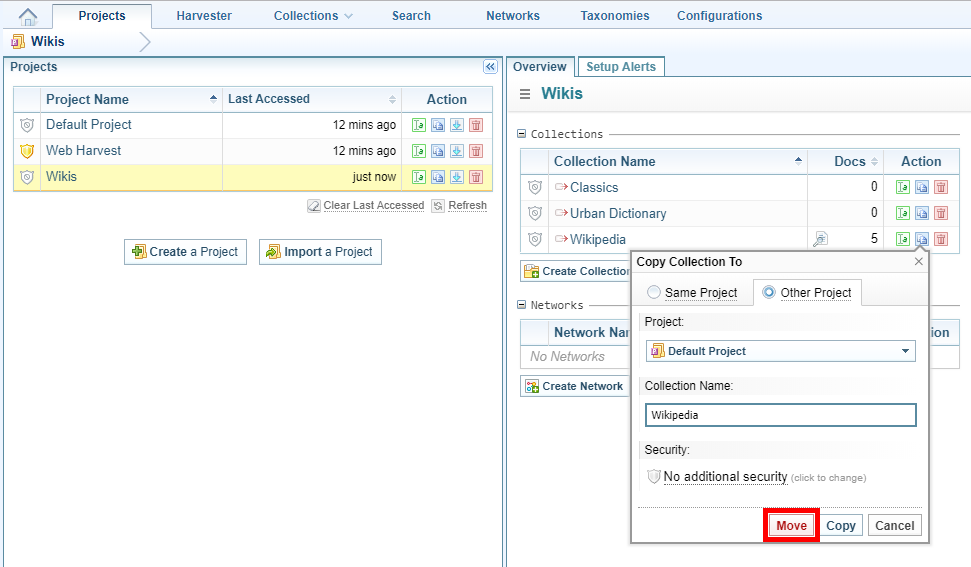Delete the Classics collection via trash icon
The width and height of the screenshot is (971, 567).
941,188
